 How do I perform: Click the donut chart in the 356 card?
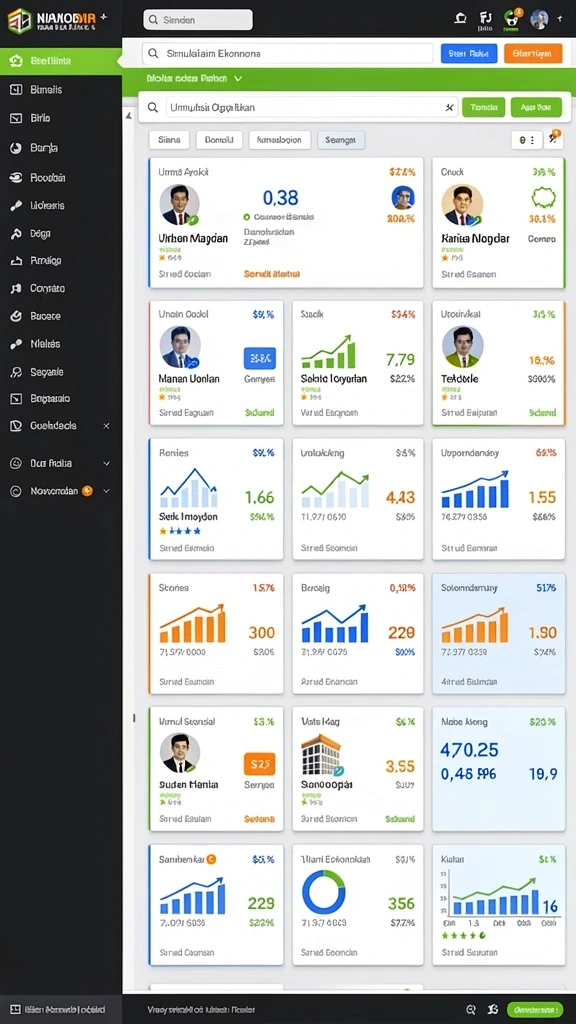point(323,891)
